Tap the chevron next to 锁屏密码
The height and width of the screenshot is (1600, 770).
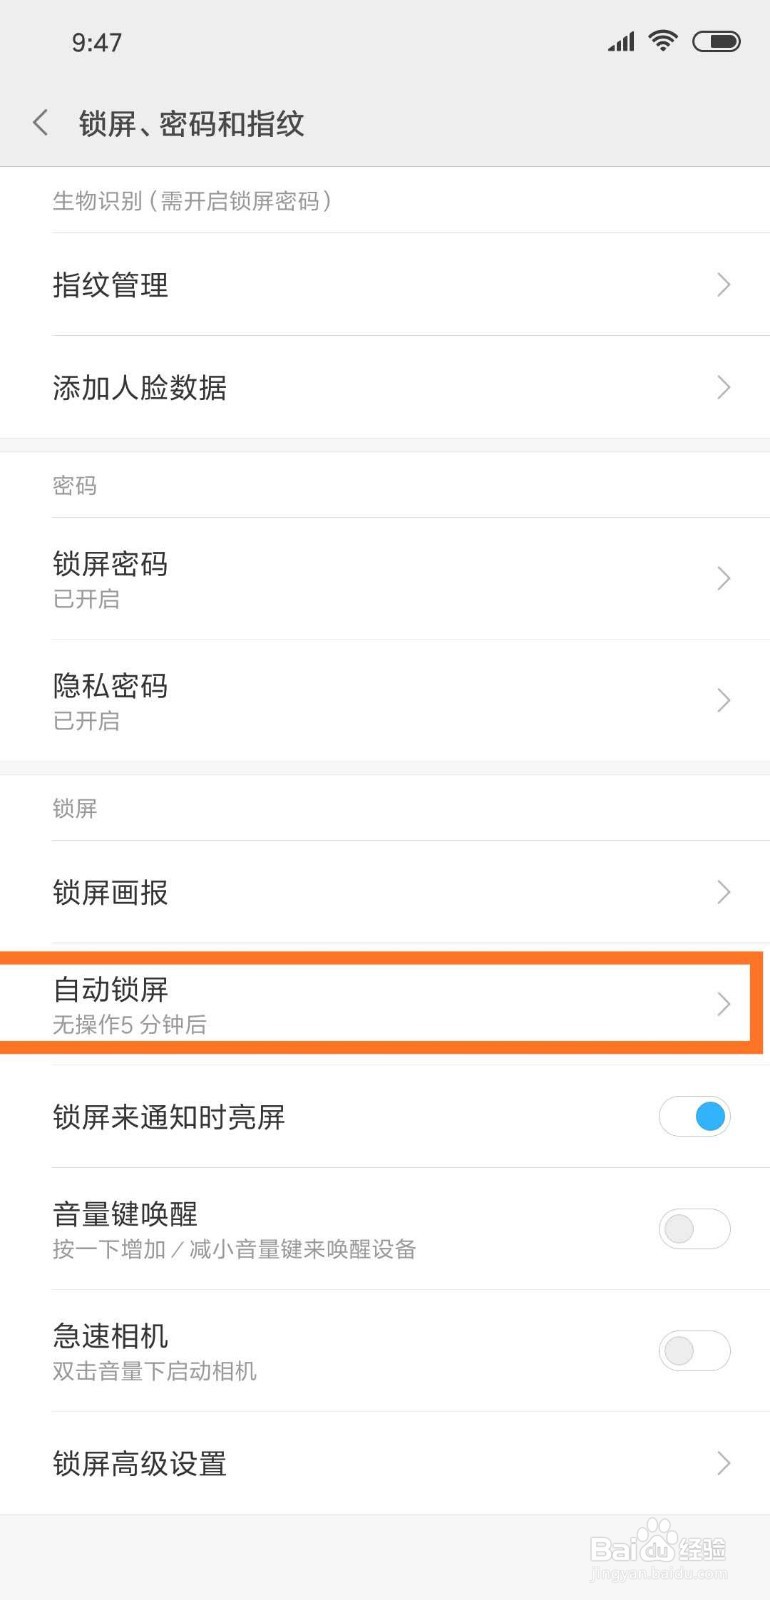coord(724,578)
